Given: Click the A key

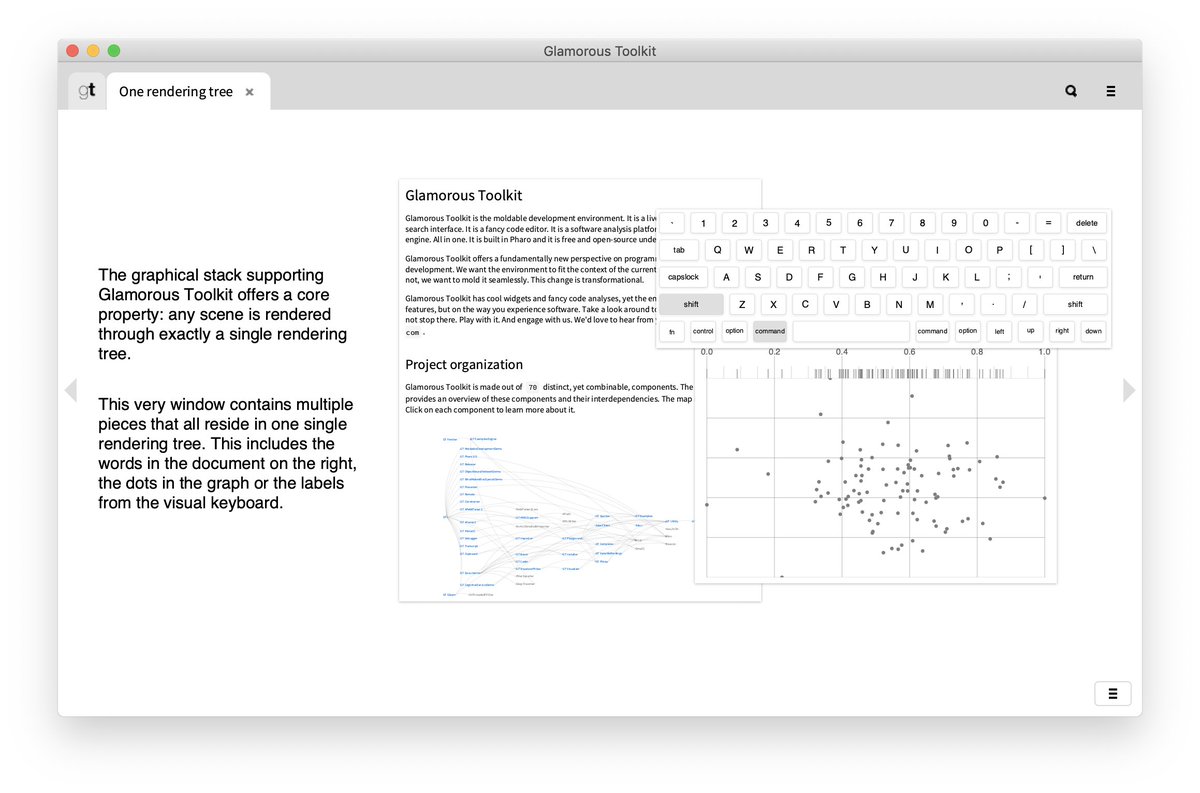Looking at the screenshot, I should (x=727, y=277).
